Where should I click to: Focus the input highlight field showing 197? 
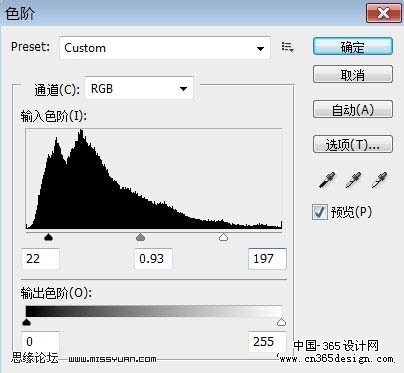pyautogui.click(x=267, y=259)
